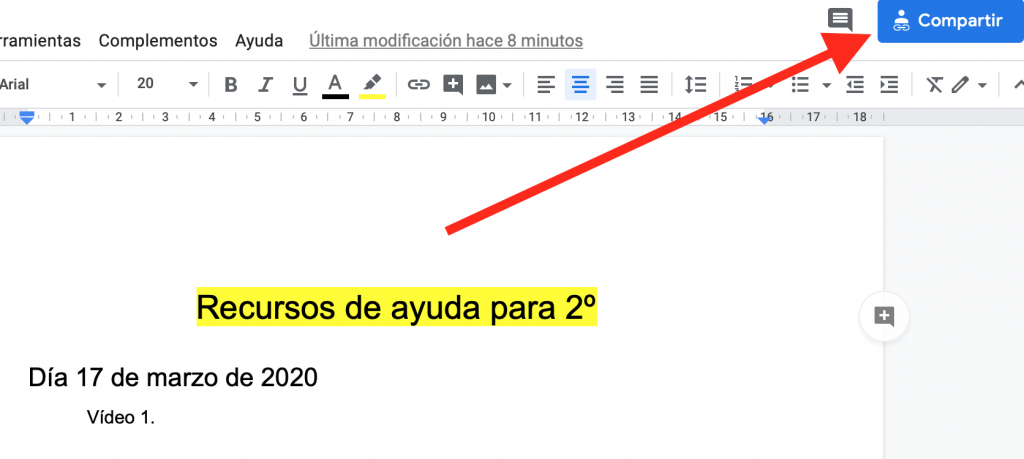Viewport: 1024px width, 459px height.
Task: Open Última modificación hace 8 minutos link
Action: pos(446,40)
